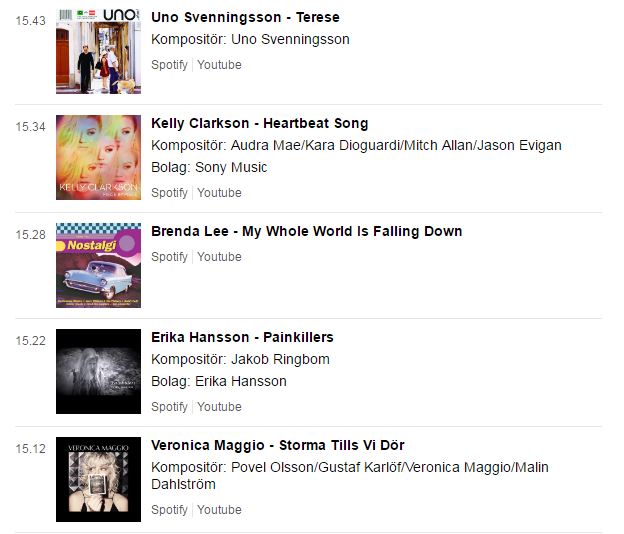Click the Kelly Clarkson album cover thumbnail

98,158
